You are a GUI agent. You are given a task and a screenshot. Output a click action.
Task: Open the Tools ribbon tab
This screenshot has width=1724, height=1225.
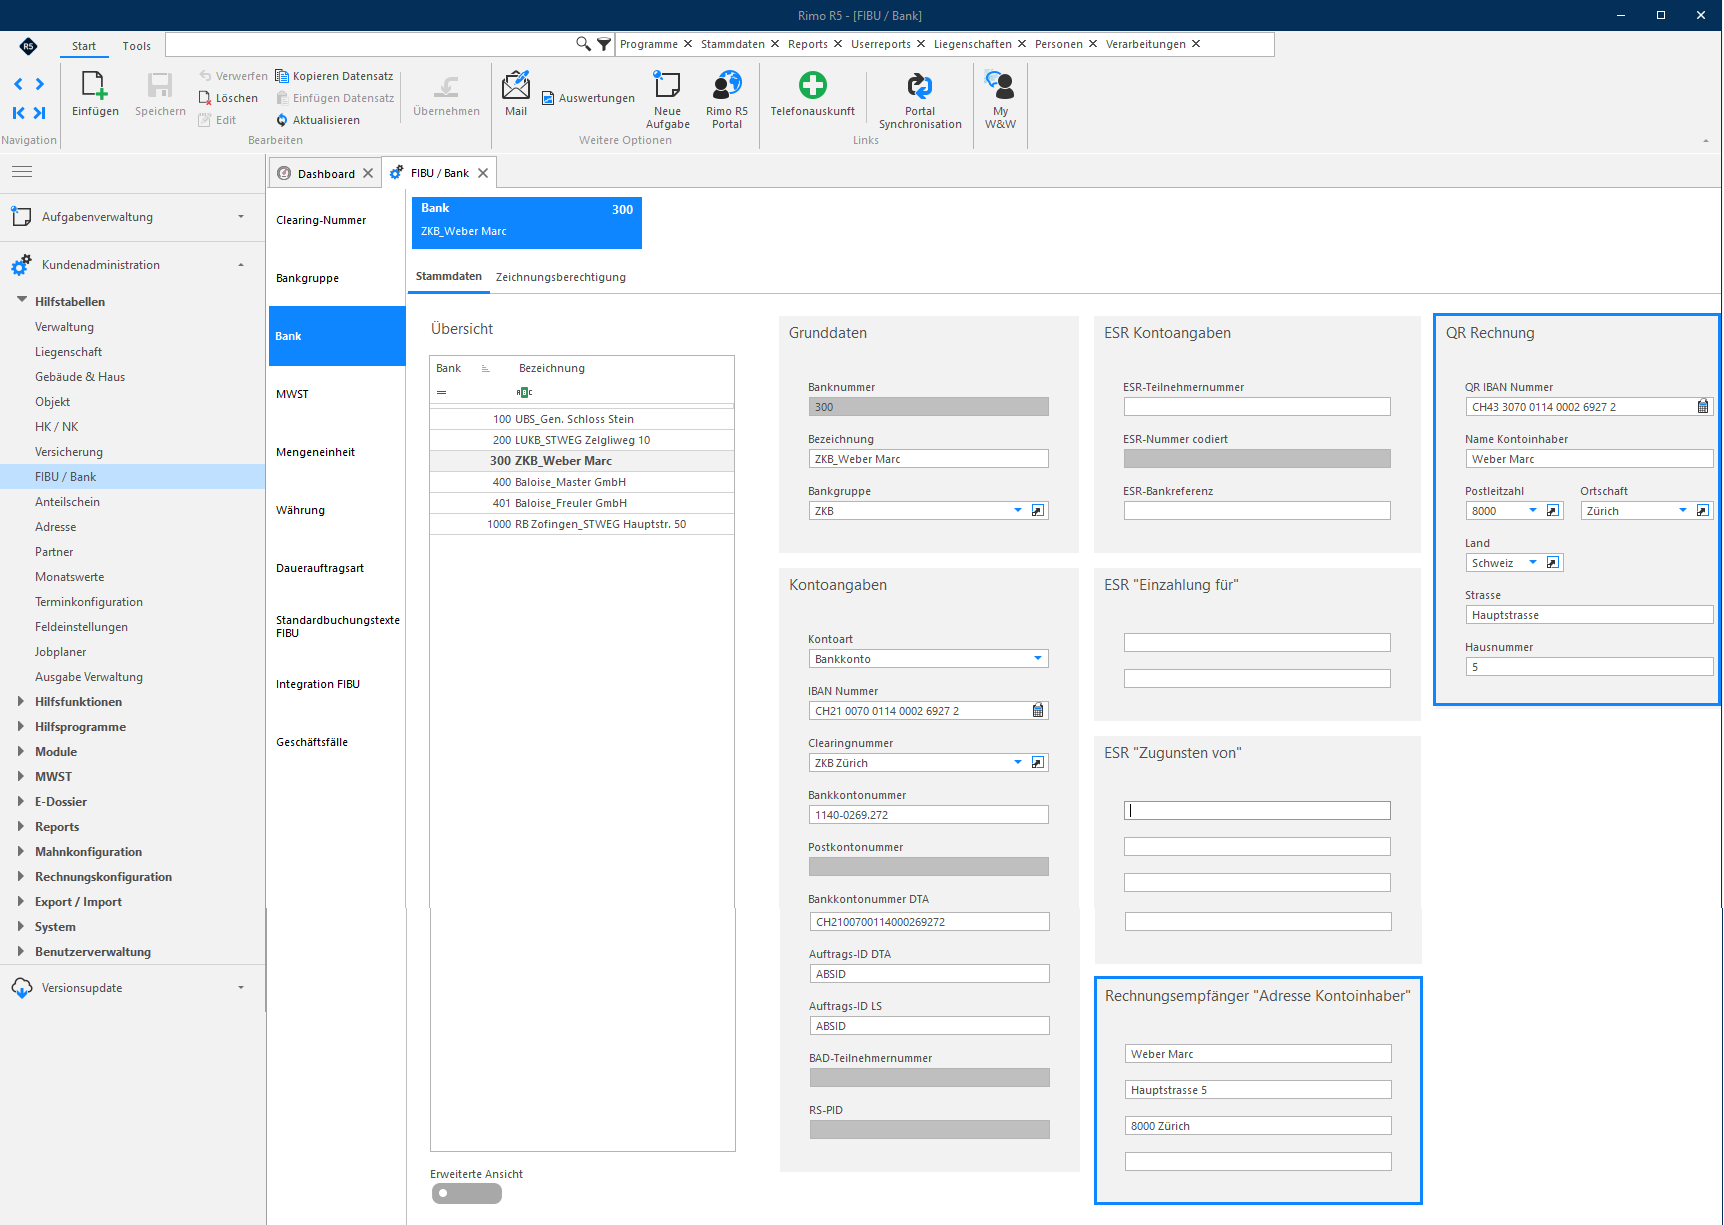[x=137, y=46]
